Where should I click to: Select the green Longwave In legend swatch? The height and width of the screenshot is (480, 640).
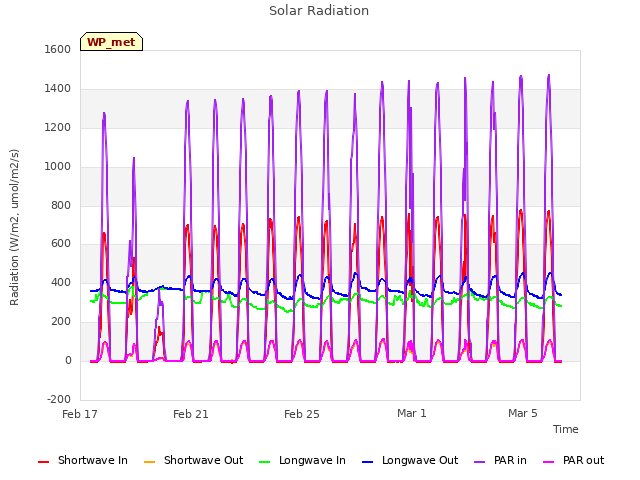[x=265, y=462]
